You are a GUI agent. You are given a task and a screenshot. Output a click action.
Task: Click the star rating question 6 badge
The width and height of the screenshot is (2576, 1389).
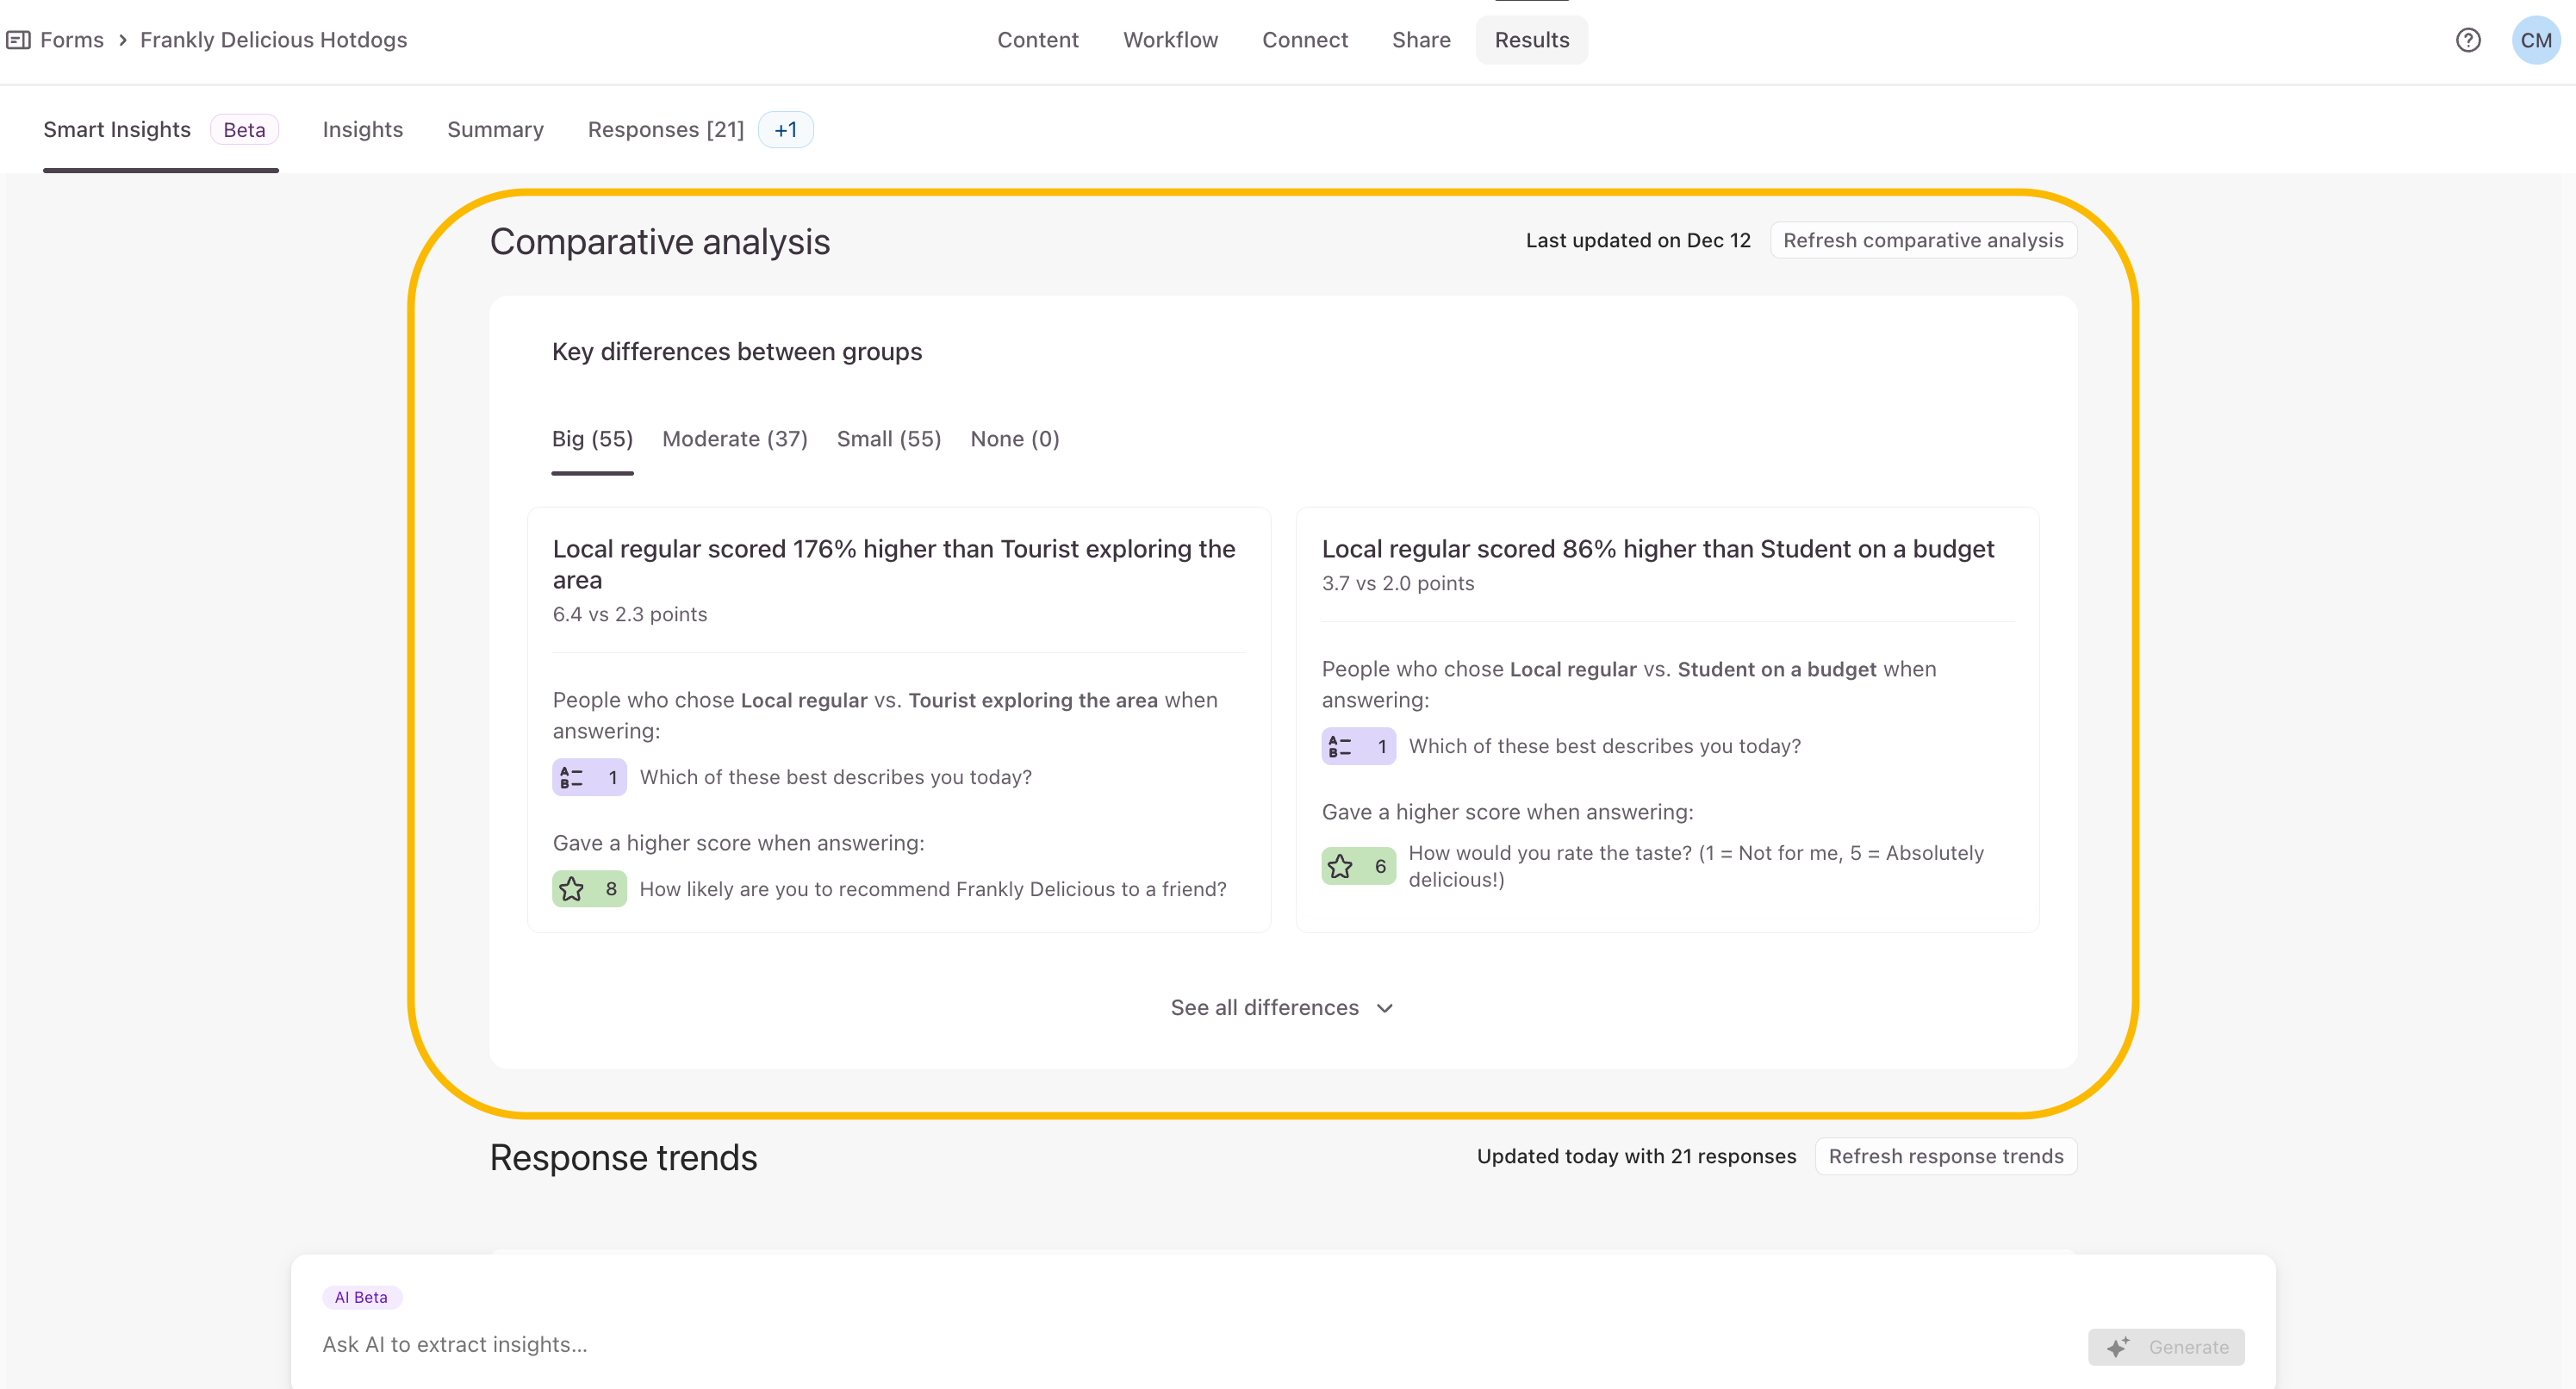click(1358, 866)
